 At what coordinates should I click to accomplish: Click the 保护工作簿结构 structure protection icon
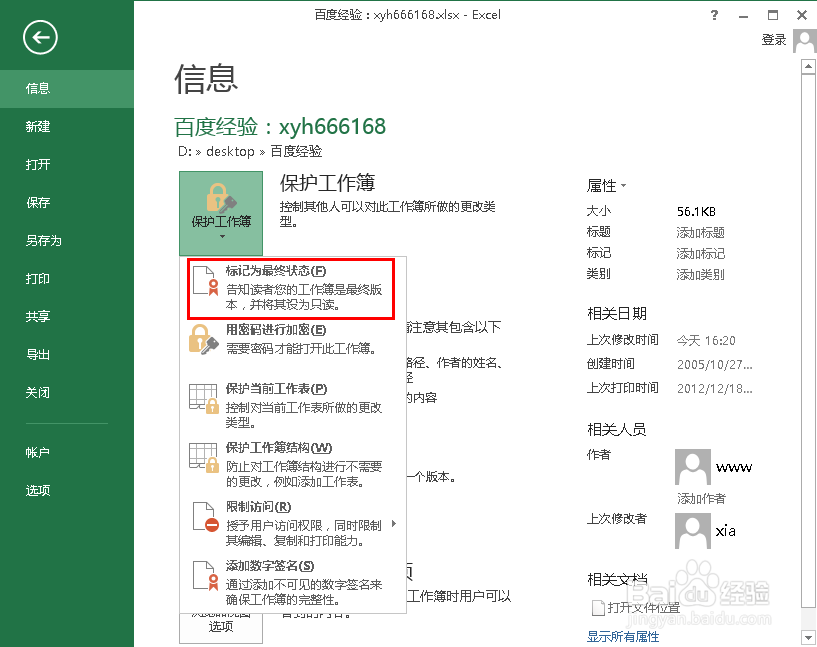204,457
